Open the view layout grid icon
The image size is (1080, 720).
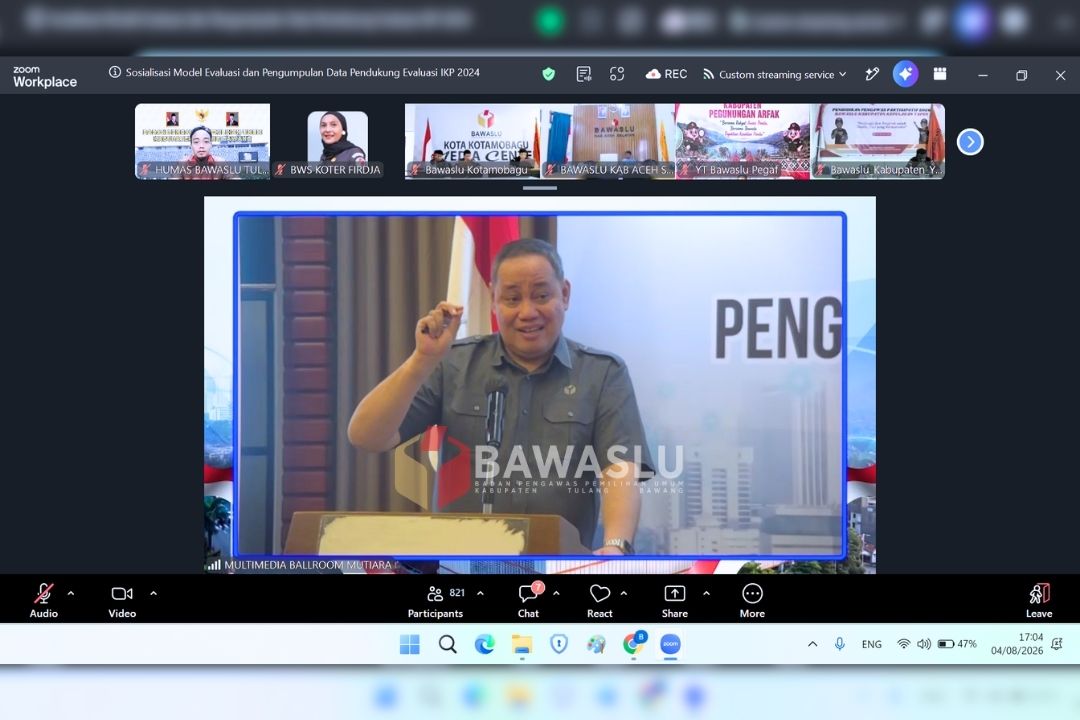[x=939, y=74]
